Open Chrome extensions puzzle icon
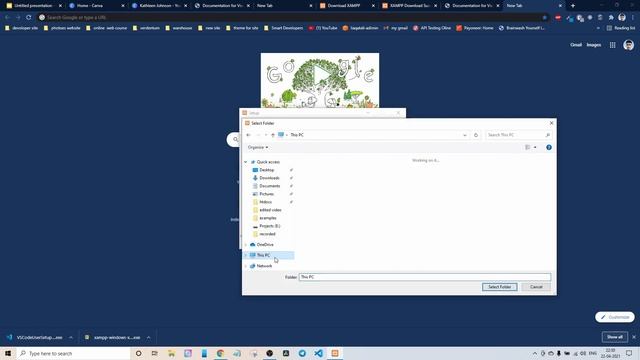640x360 pixels. 611,18
